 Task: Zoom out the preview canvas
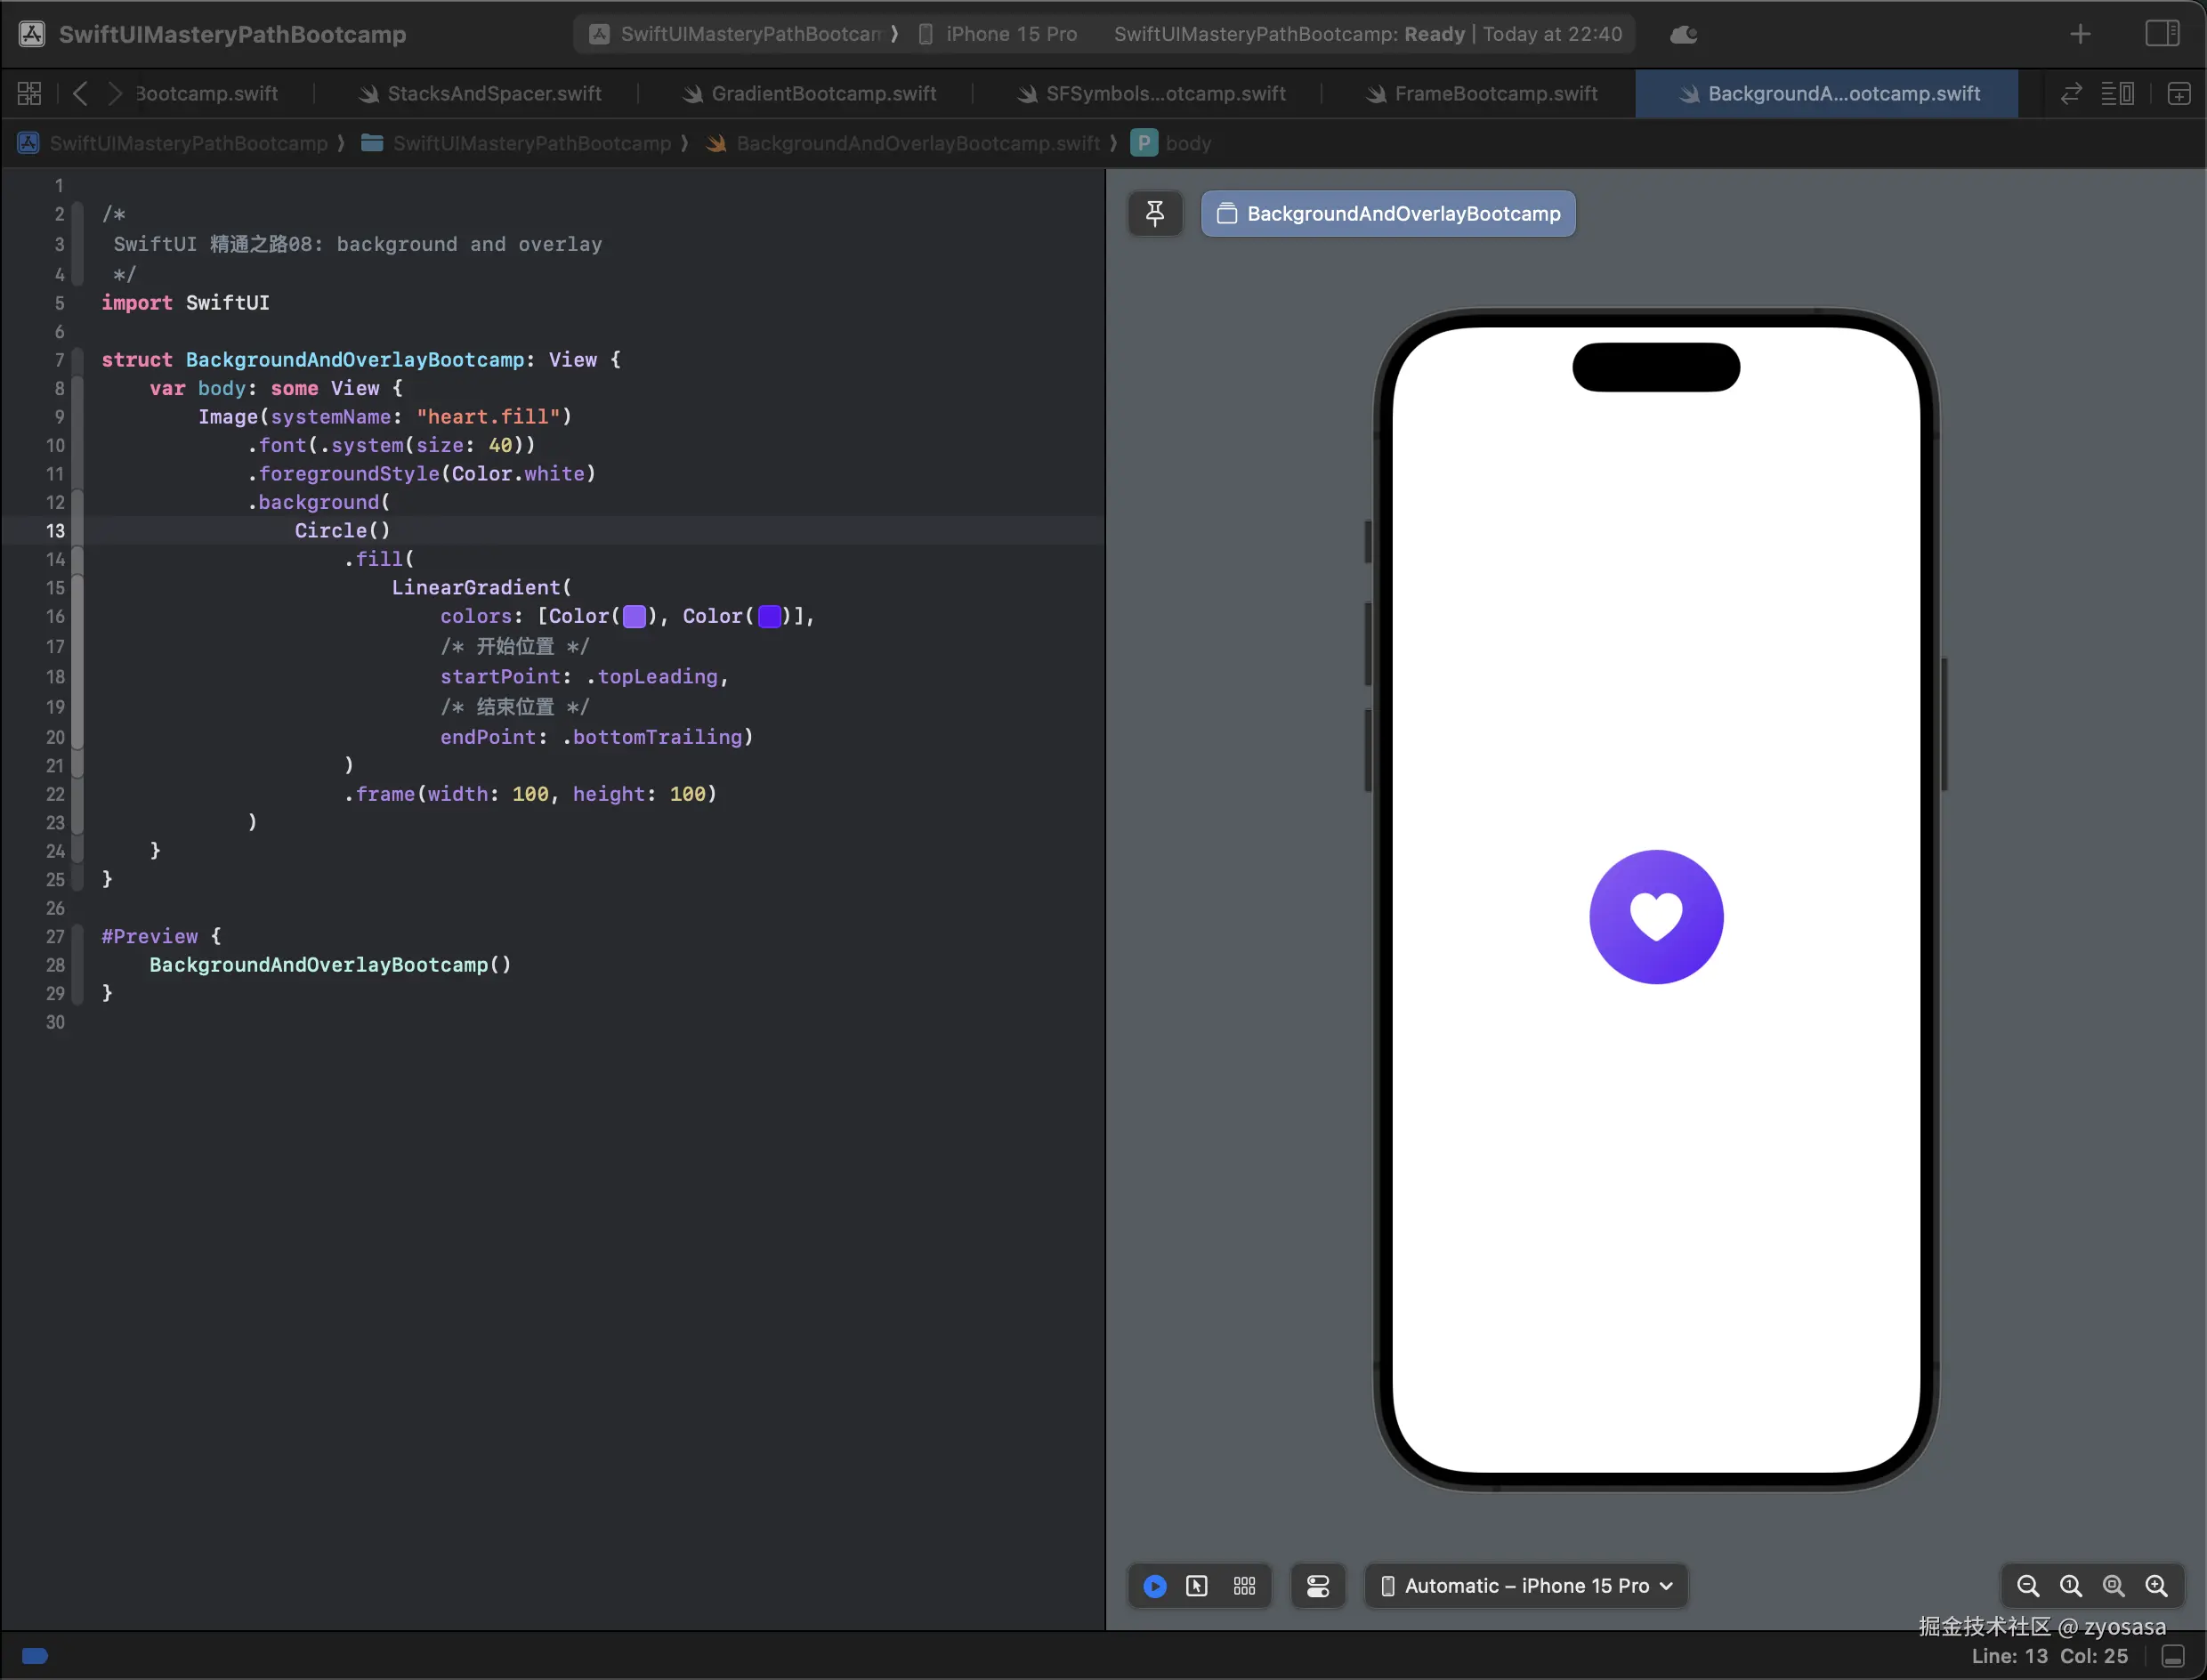click(2027, 1586)
